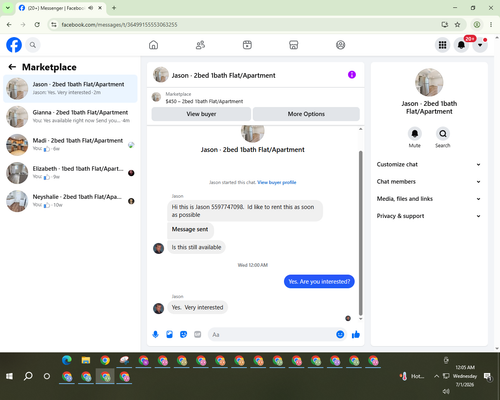Click "Yes. Are you interested?" message bubble
Screen dimensions: 500x400
[319, 282]
